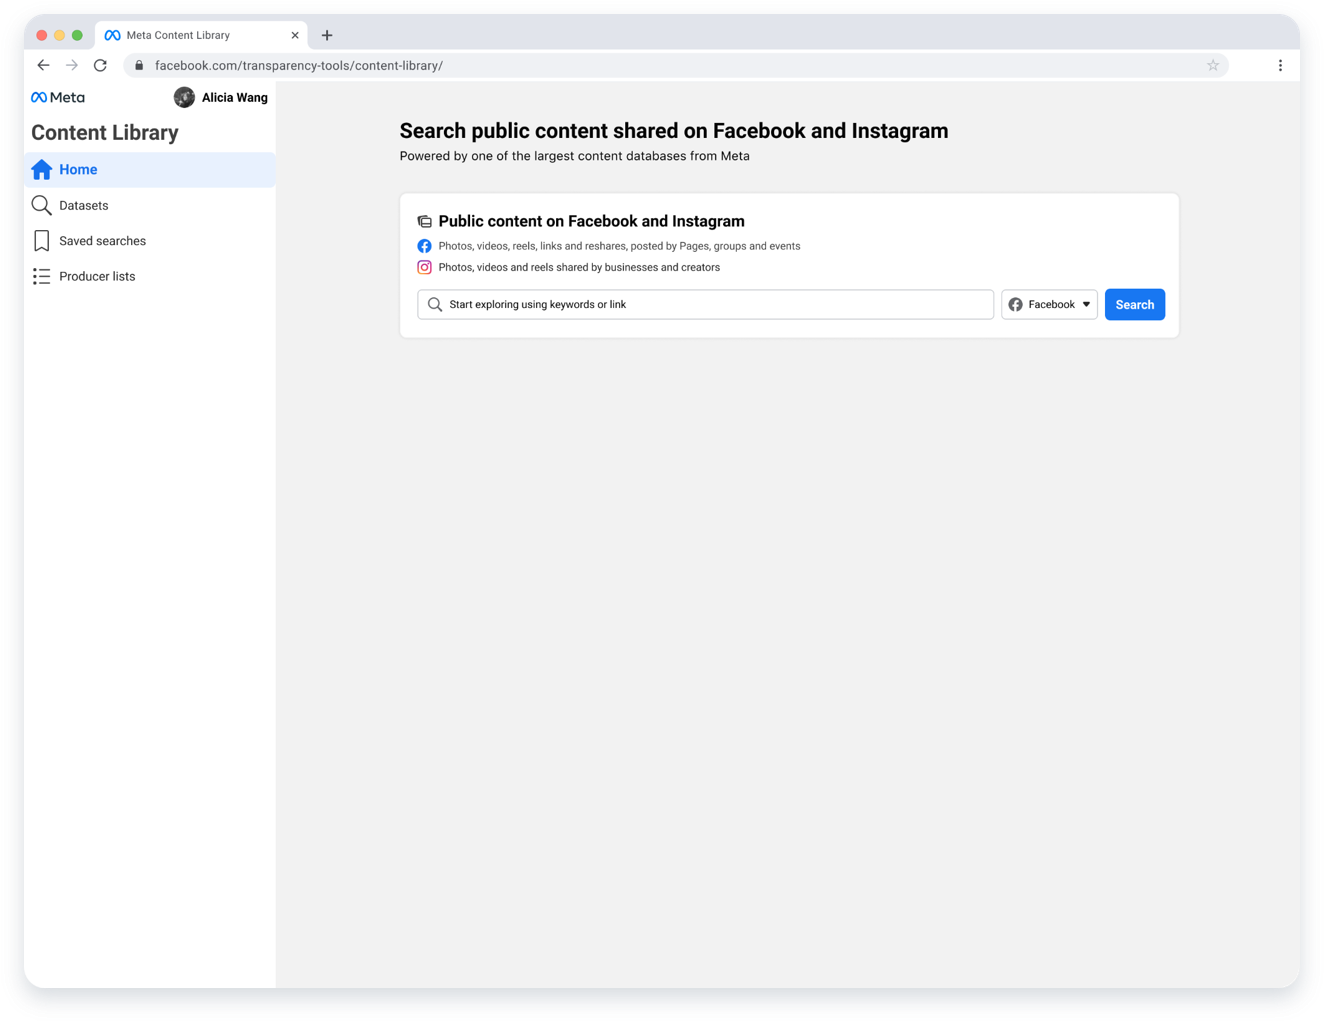Click the Datasets magnifier icon

coord(41,205)
